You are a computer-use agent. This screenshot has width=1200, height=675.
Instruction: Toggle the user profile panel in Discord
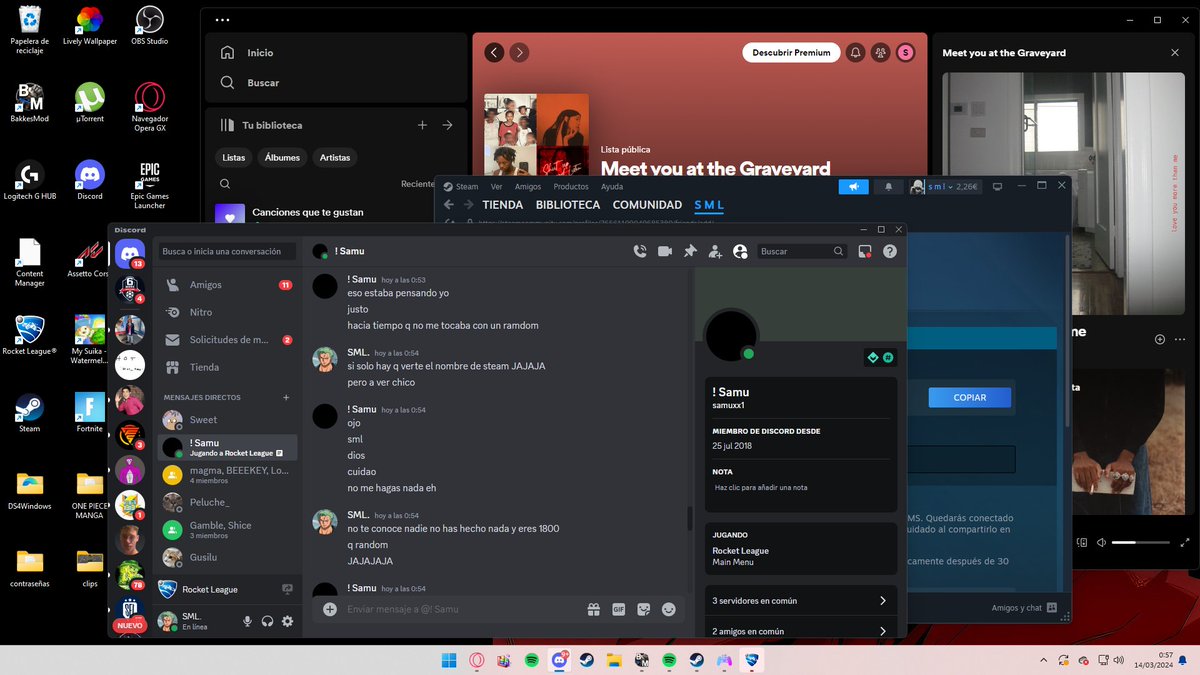740,252
